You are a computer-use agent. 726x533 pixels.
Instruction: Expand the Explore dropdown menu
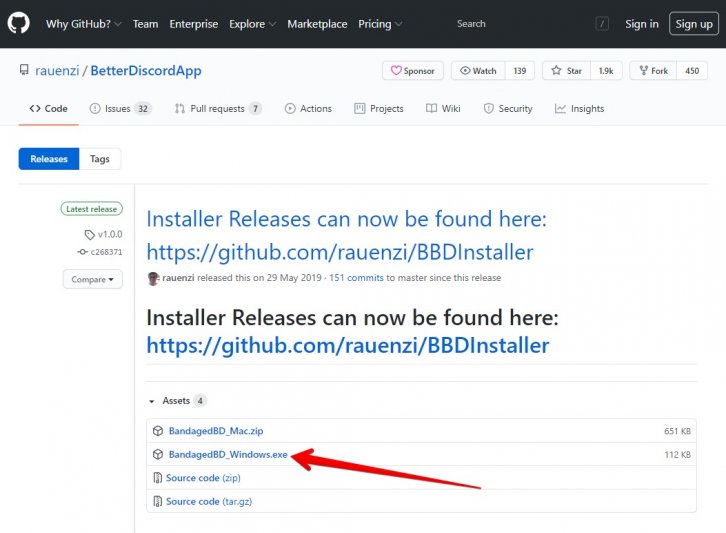pyautogui.click(x=252, y=24)
